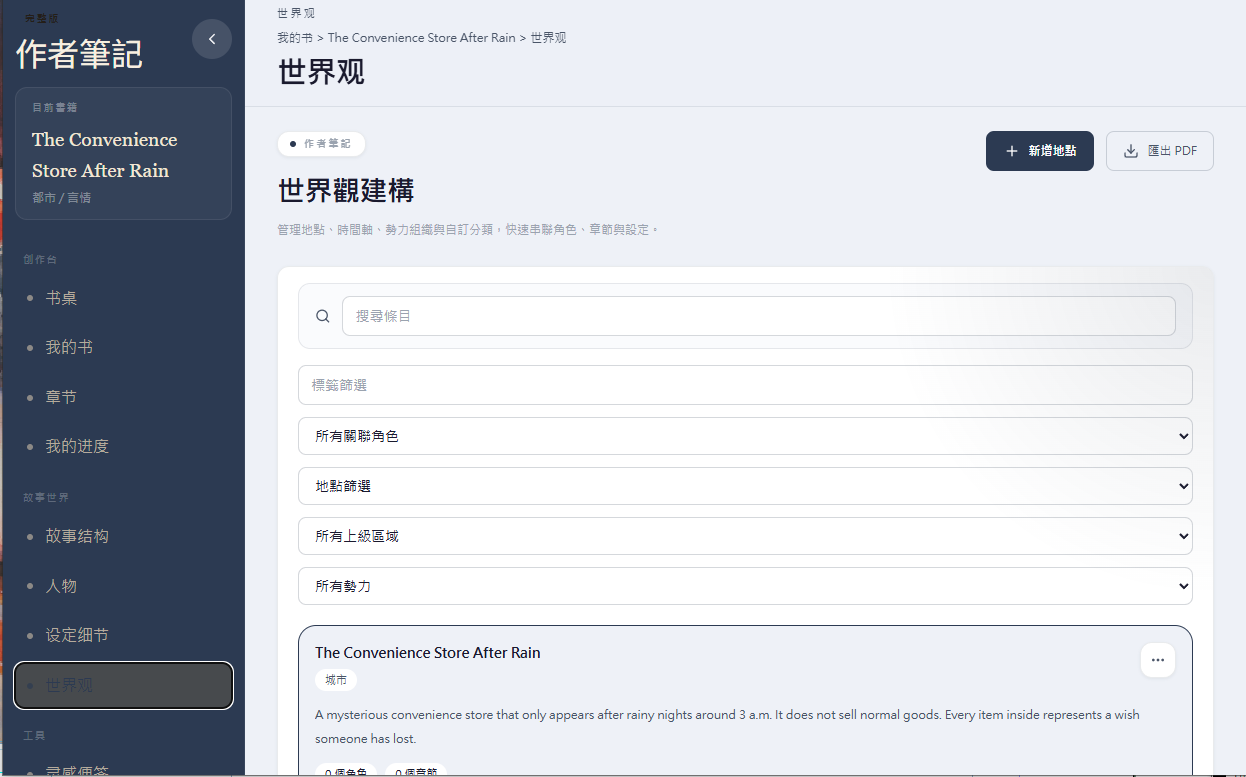
Task: Focus the 標籤篩選 input field
Action: [745, 385]
